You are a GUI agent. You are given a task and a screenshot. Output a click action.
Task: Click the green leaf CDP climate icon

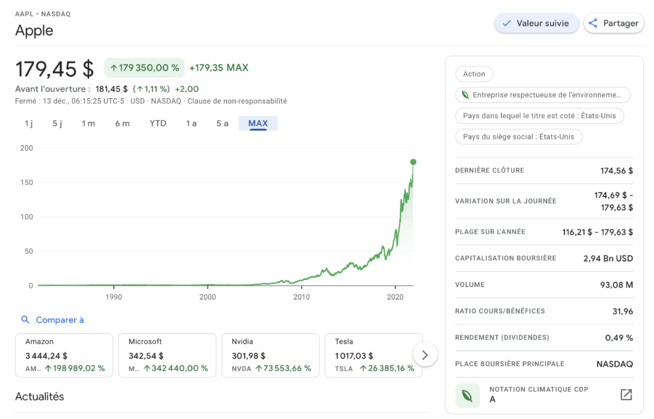pos(467,395)
